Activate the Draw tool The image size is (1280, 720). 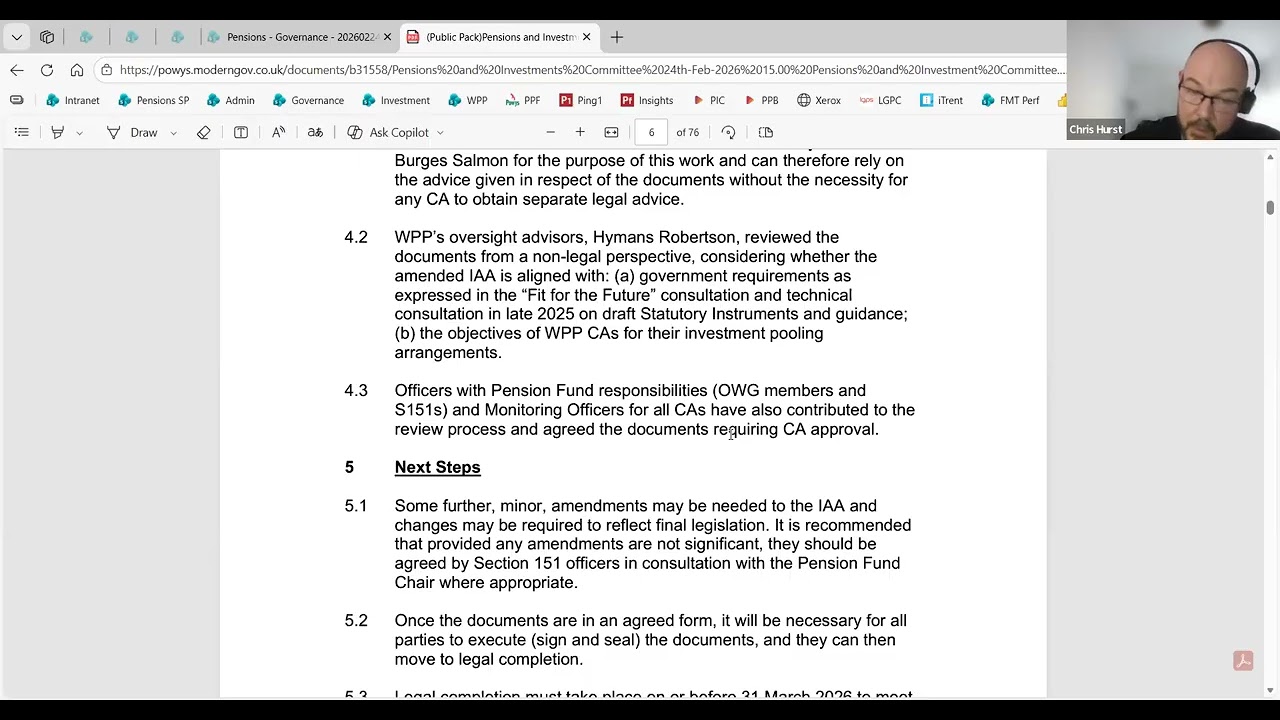(132, 132)
